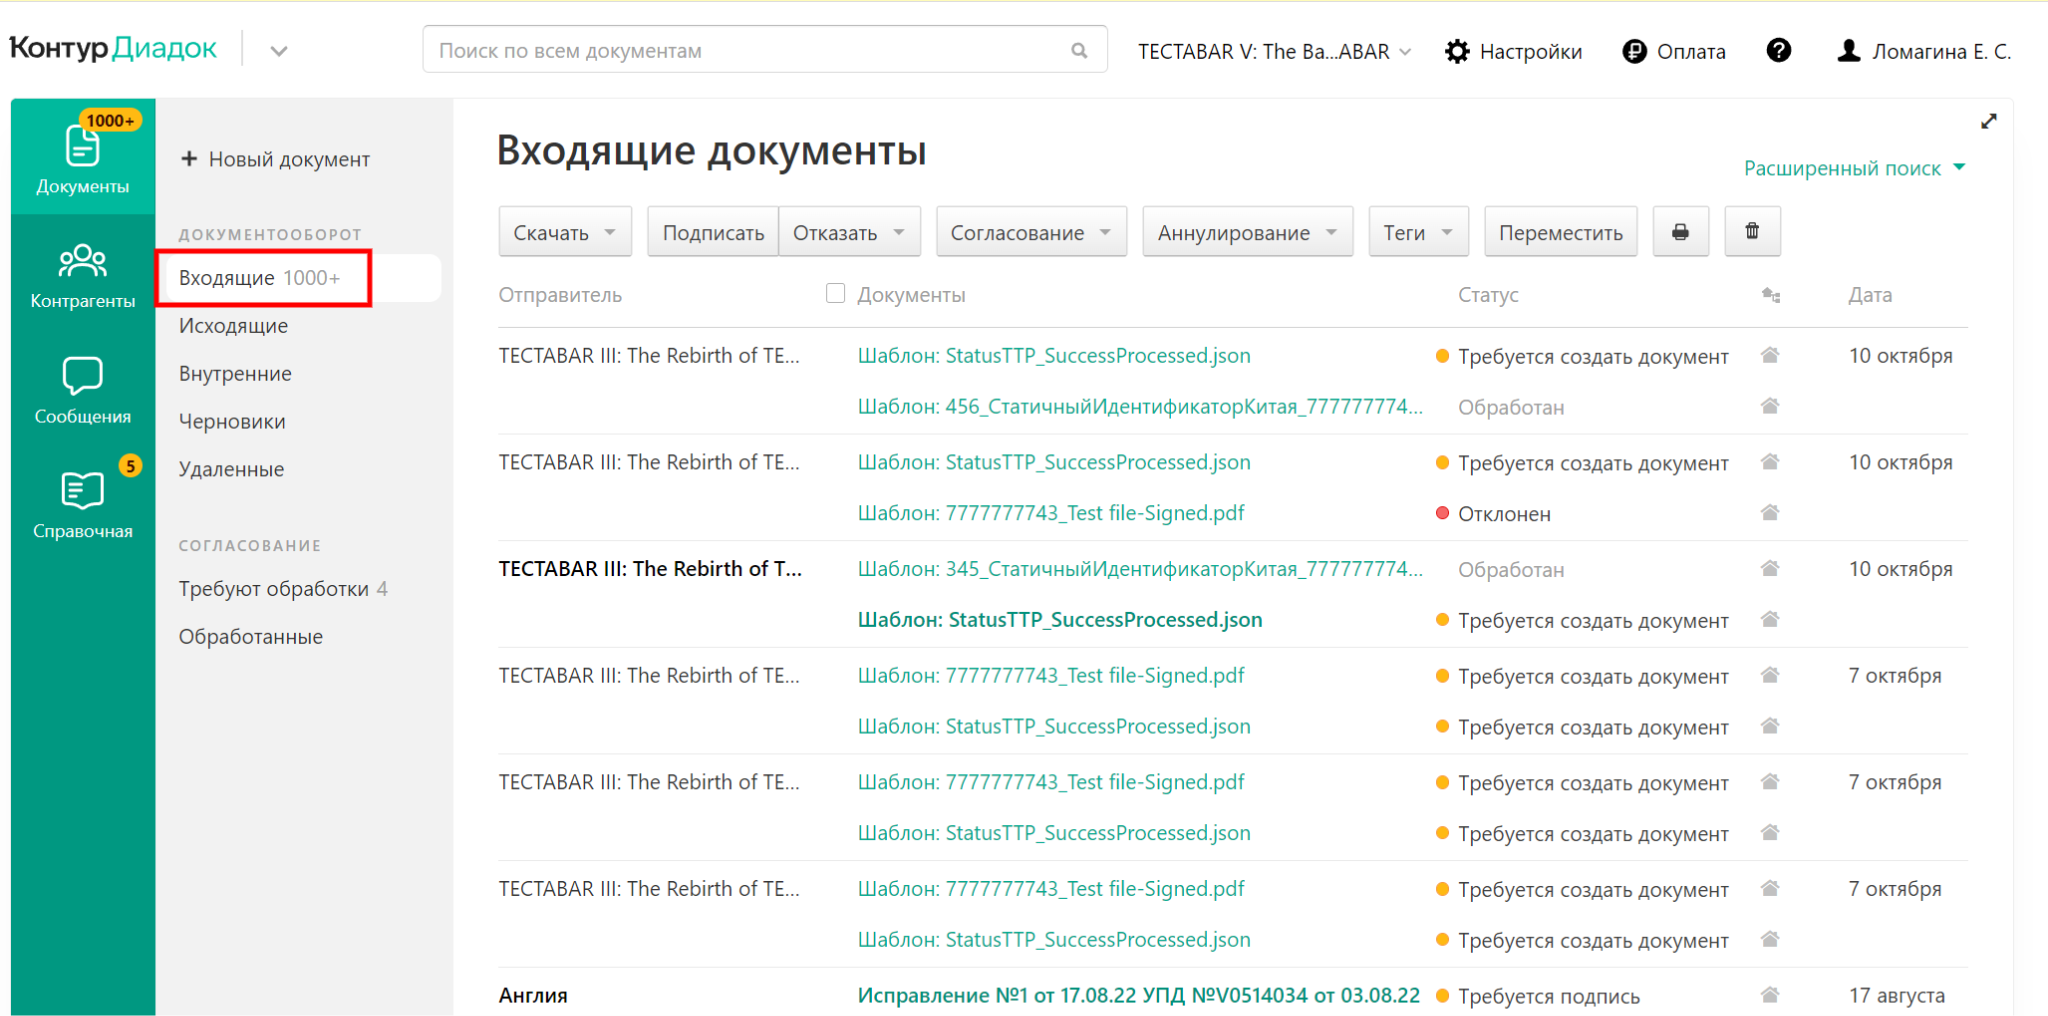Open the Сообщения chat icon

[x=83, y=390]
